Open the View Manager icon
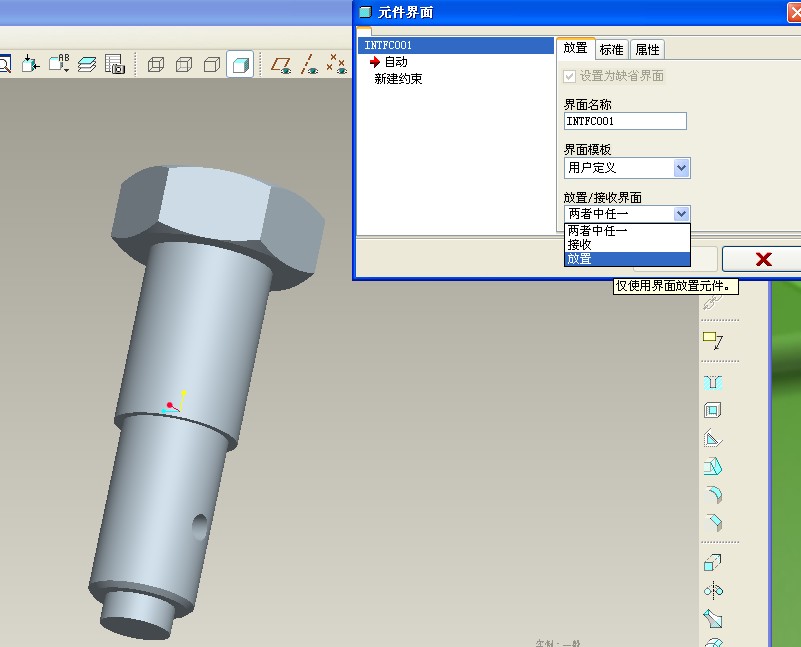This screenshot has height=647, width=801. point(115,64)
